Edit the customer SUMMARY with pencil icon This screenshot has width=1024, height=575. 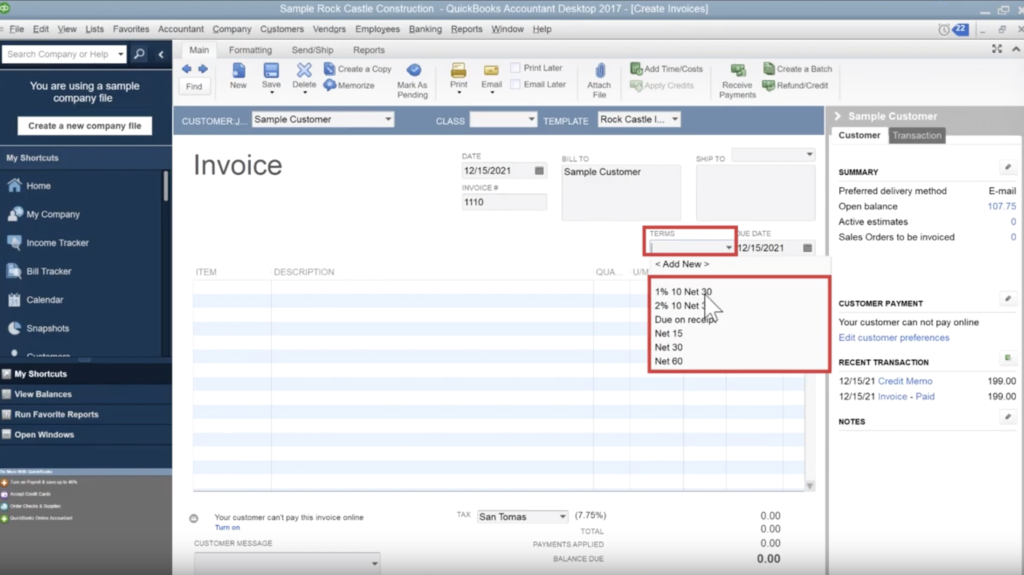(1008, 168)
